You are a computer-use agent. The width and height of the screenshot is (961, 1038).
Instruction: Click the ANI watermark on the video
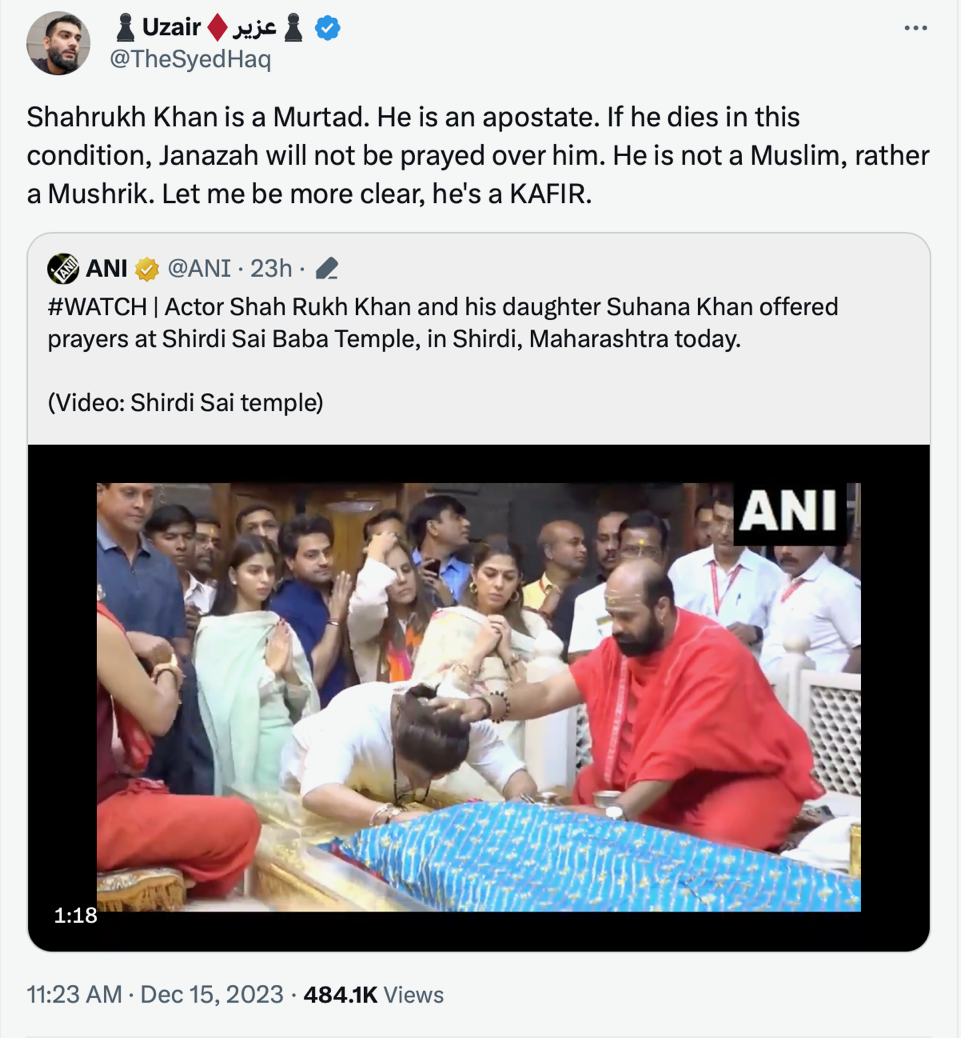click(x=788, y=511)
